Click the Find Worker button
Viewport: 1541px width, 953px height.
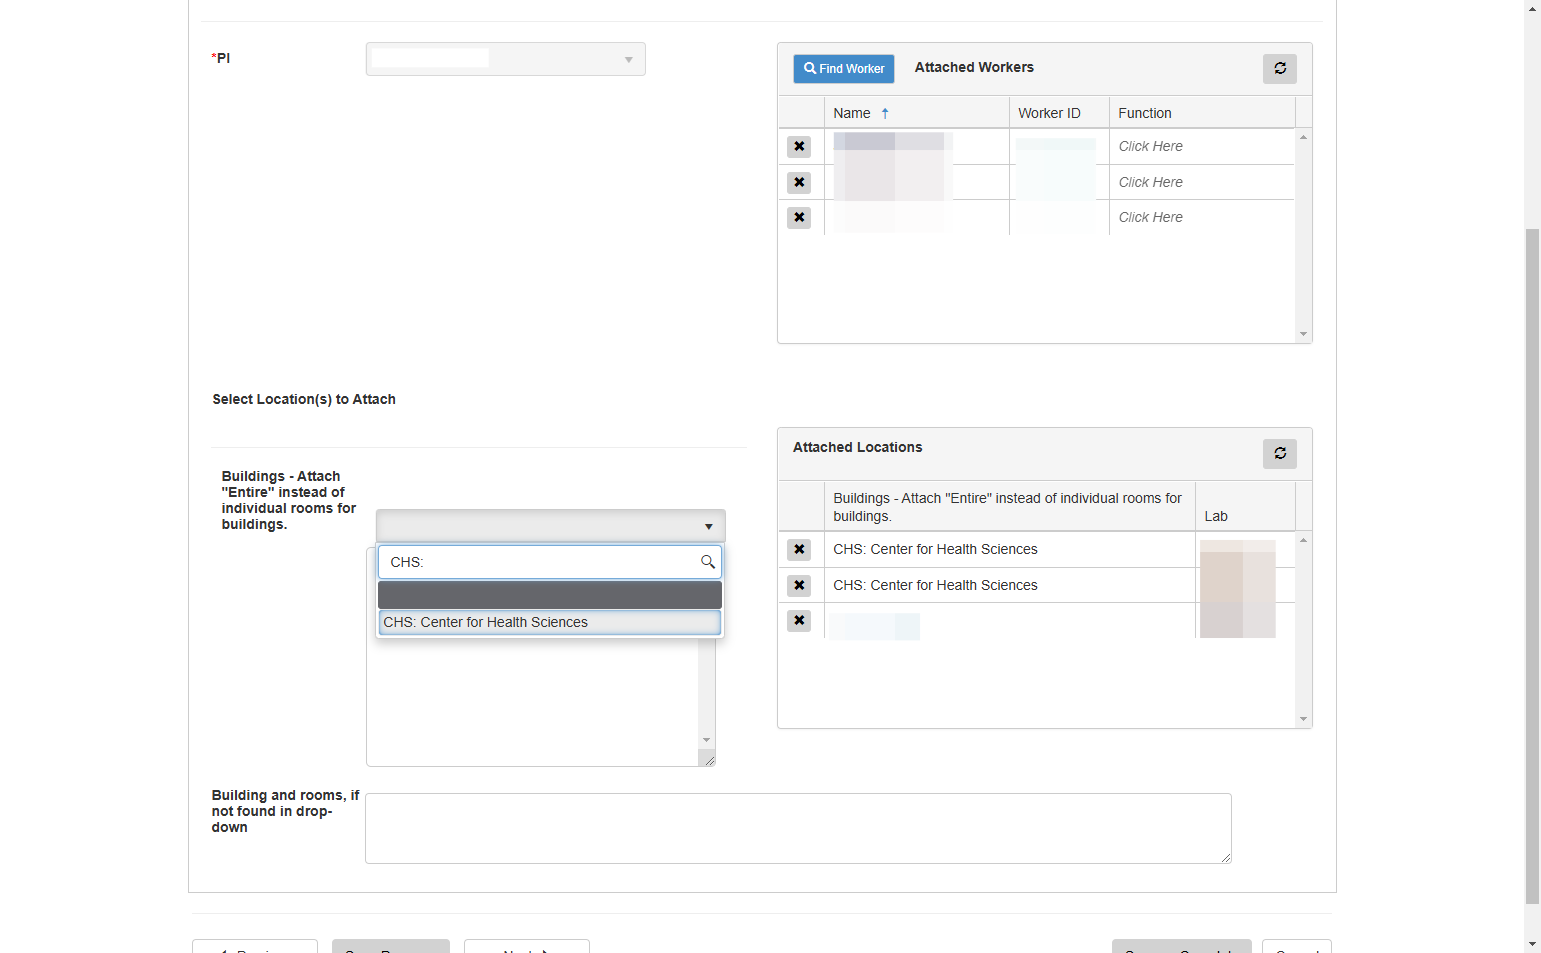[x=843, y=69]
